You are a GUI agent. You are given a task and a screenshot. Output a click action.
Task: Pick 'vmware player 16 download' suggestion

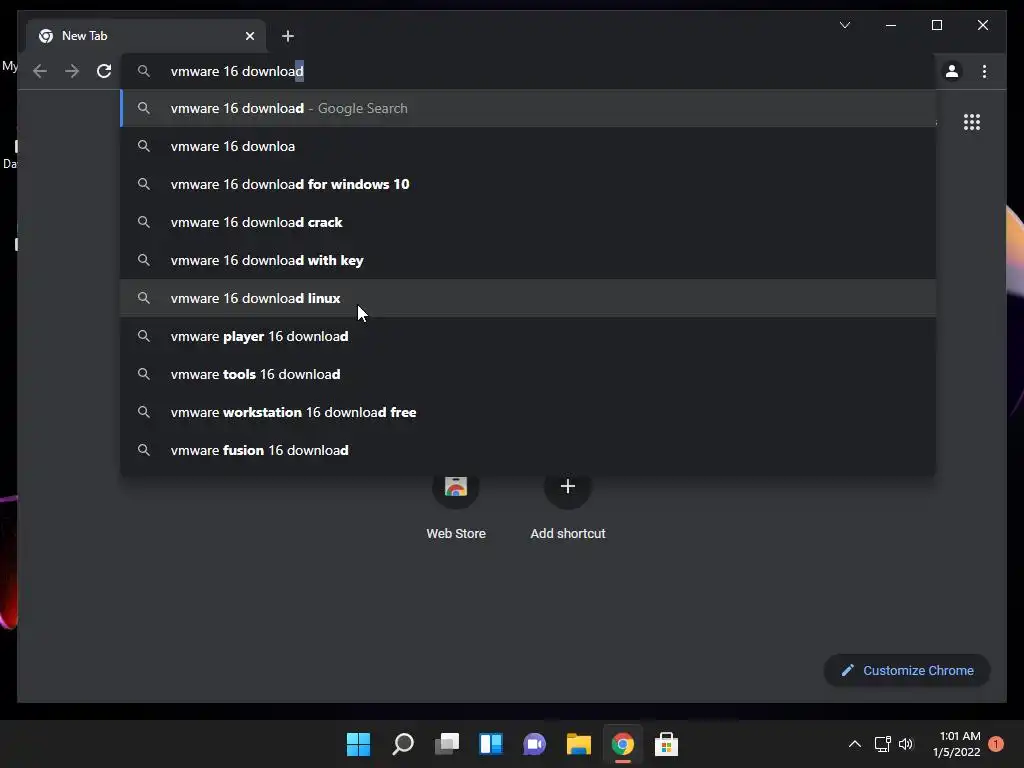pos(528,336)
